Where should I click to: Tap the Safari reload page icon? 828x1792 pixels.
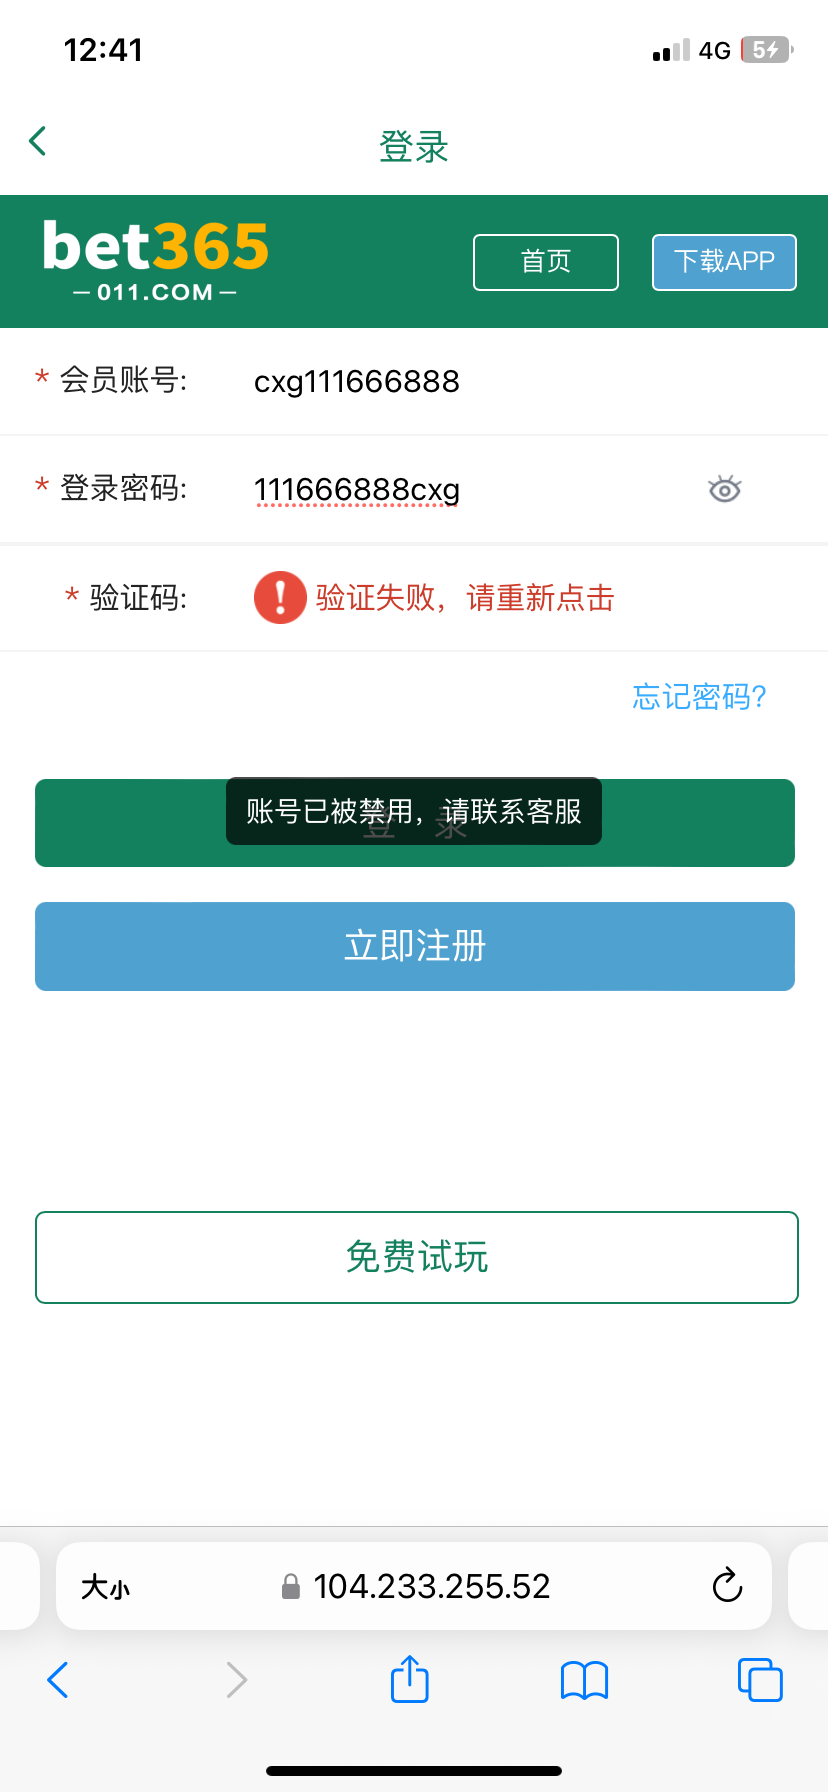tap(727, 1585)
